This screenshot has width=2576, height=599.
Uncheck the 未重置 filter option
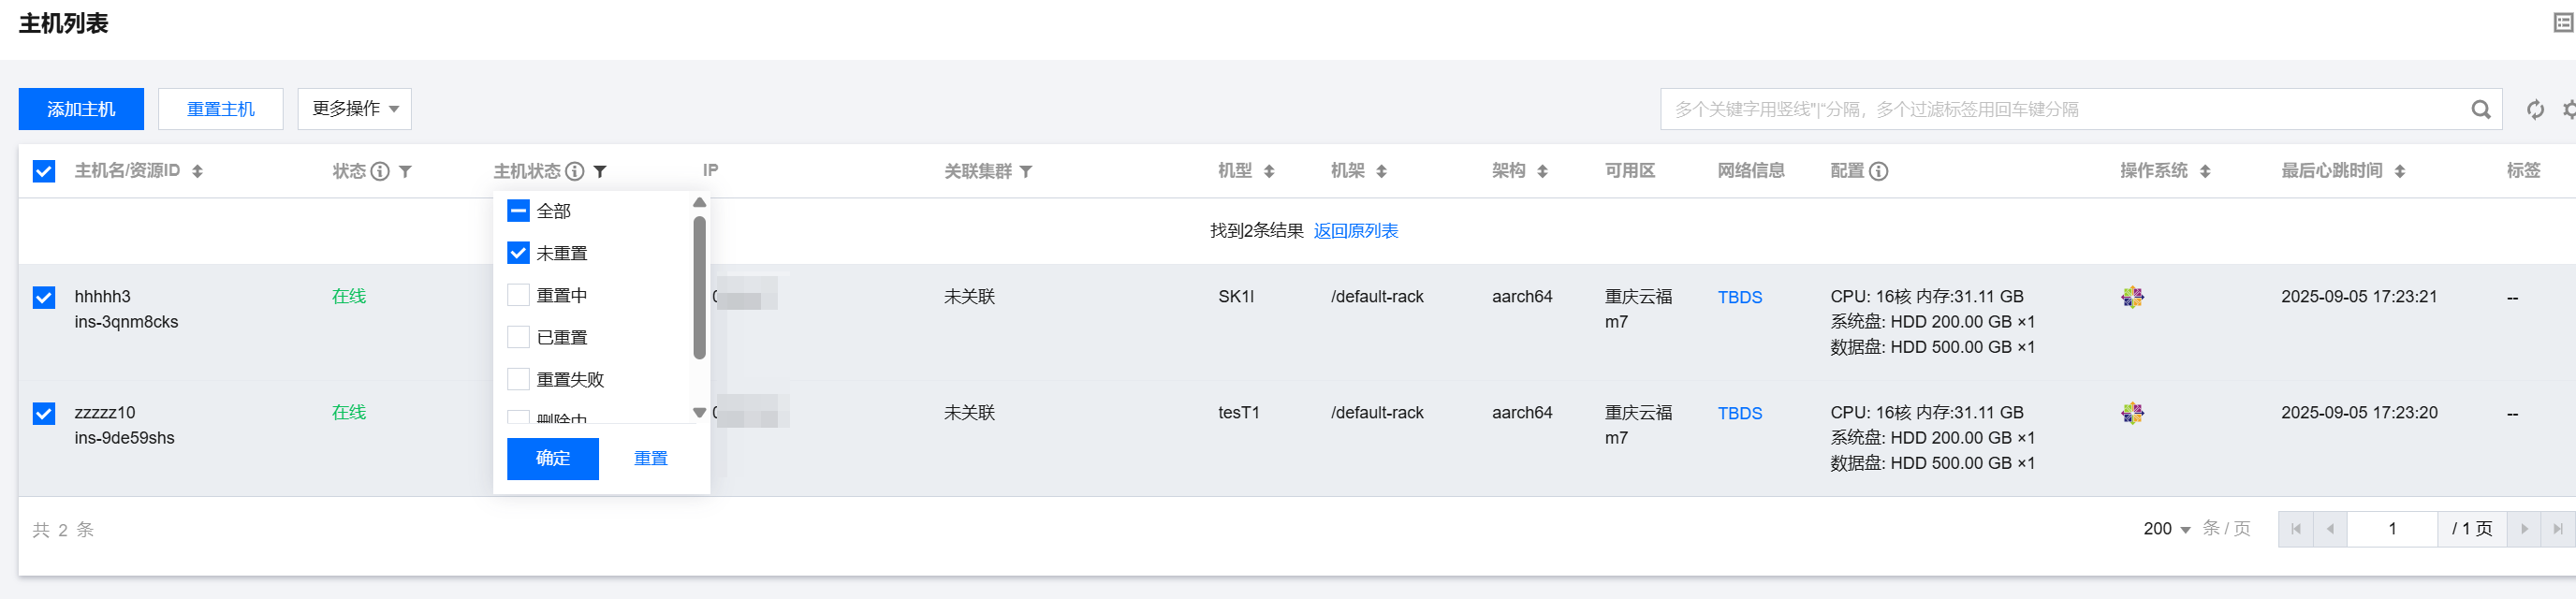(x=518, y=253)
